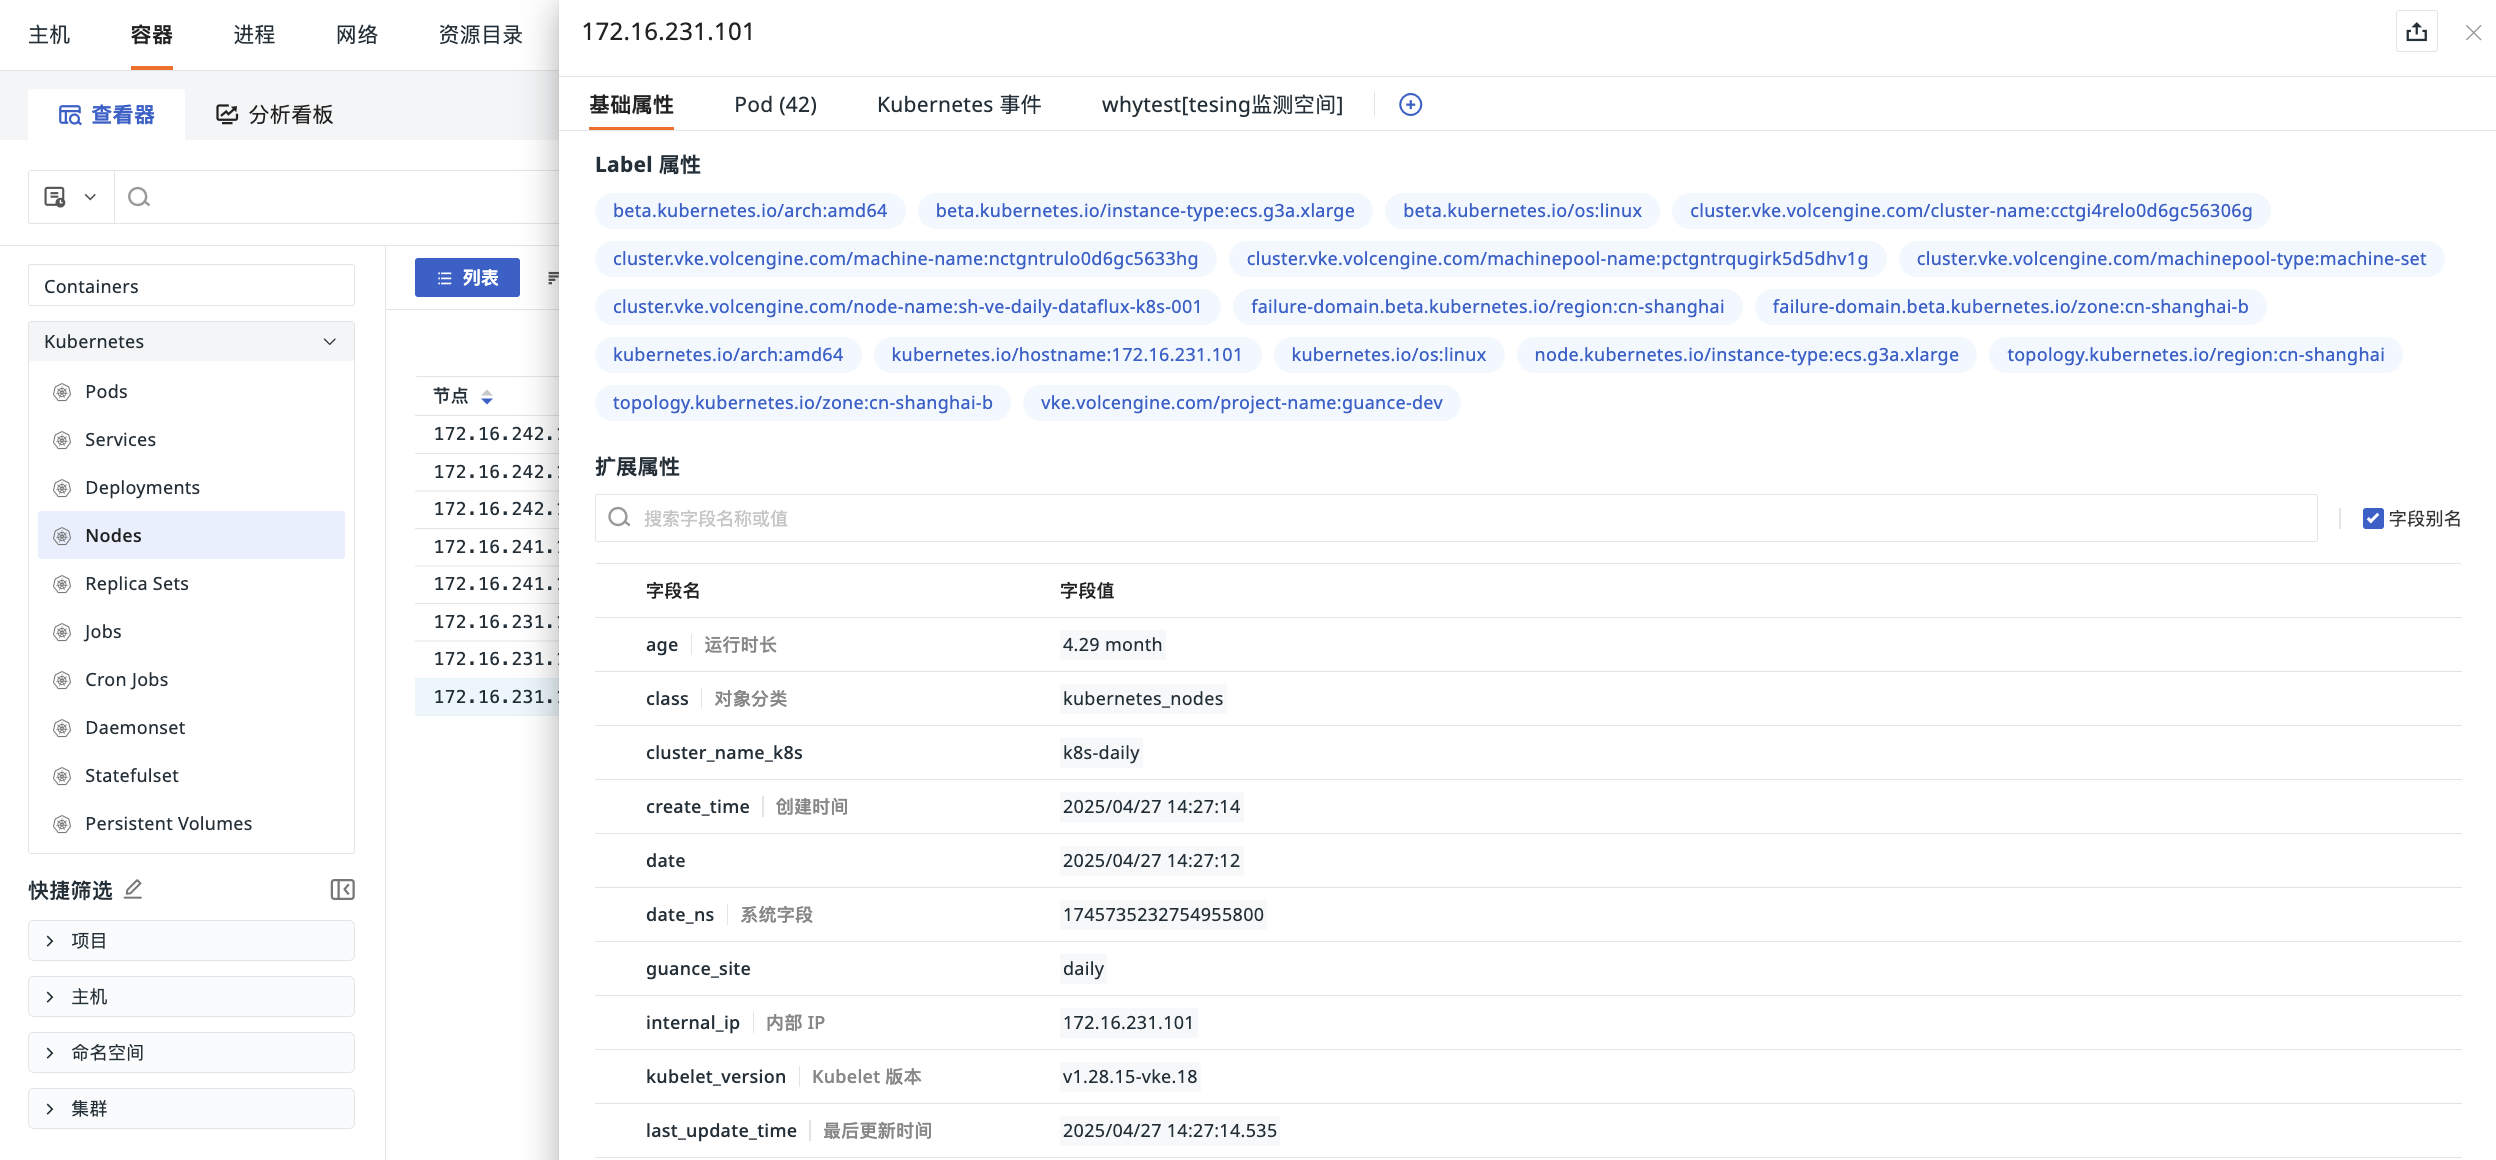The height and width of the screenshot is (1160, 2496).
Task: Click the Pods icon in Kubernetes list
Action: [x=62, y=392]
